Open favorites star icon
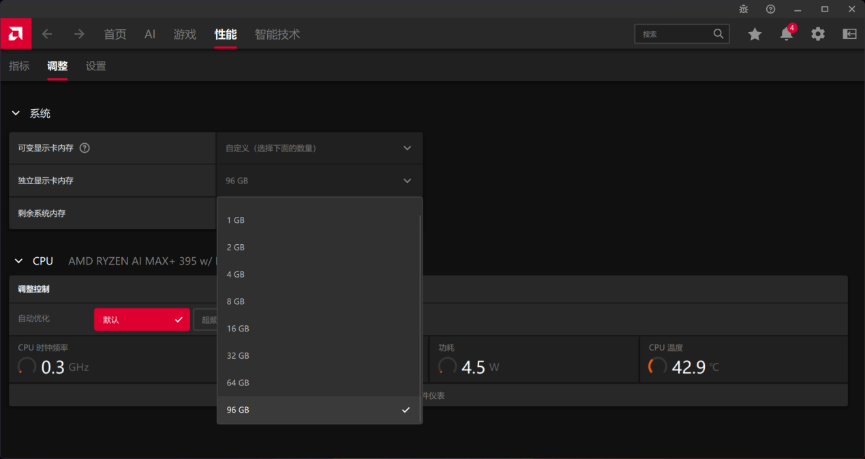 (755, 34)
